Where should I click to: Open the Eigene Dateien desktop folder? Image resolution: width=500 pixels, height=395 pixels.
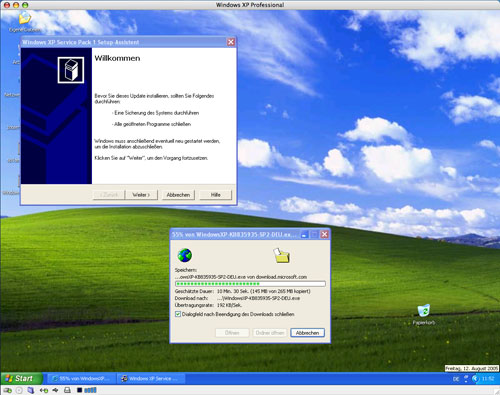pyautogui.click(x=25, y=21)
